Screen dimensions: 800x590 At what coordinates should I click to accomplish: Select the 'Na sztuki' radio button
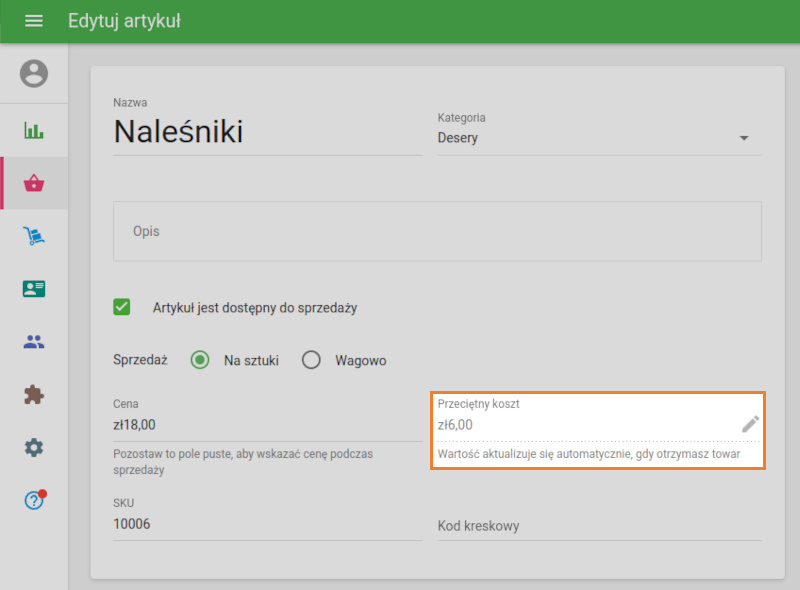coord(200,360)
